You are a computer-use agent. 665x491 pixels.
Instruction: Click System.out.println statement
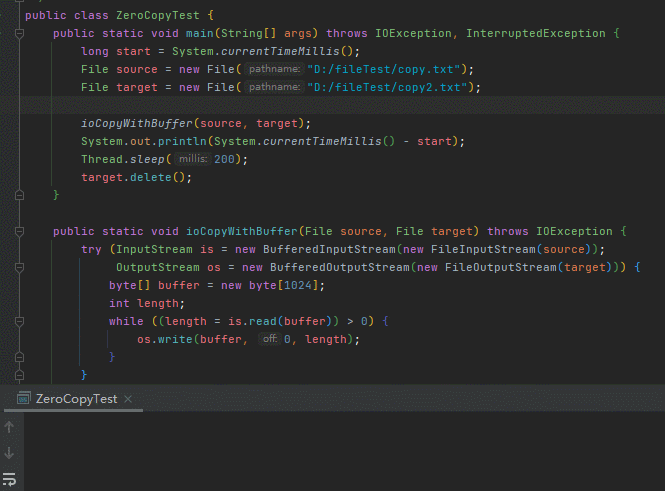(273, 141)
